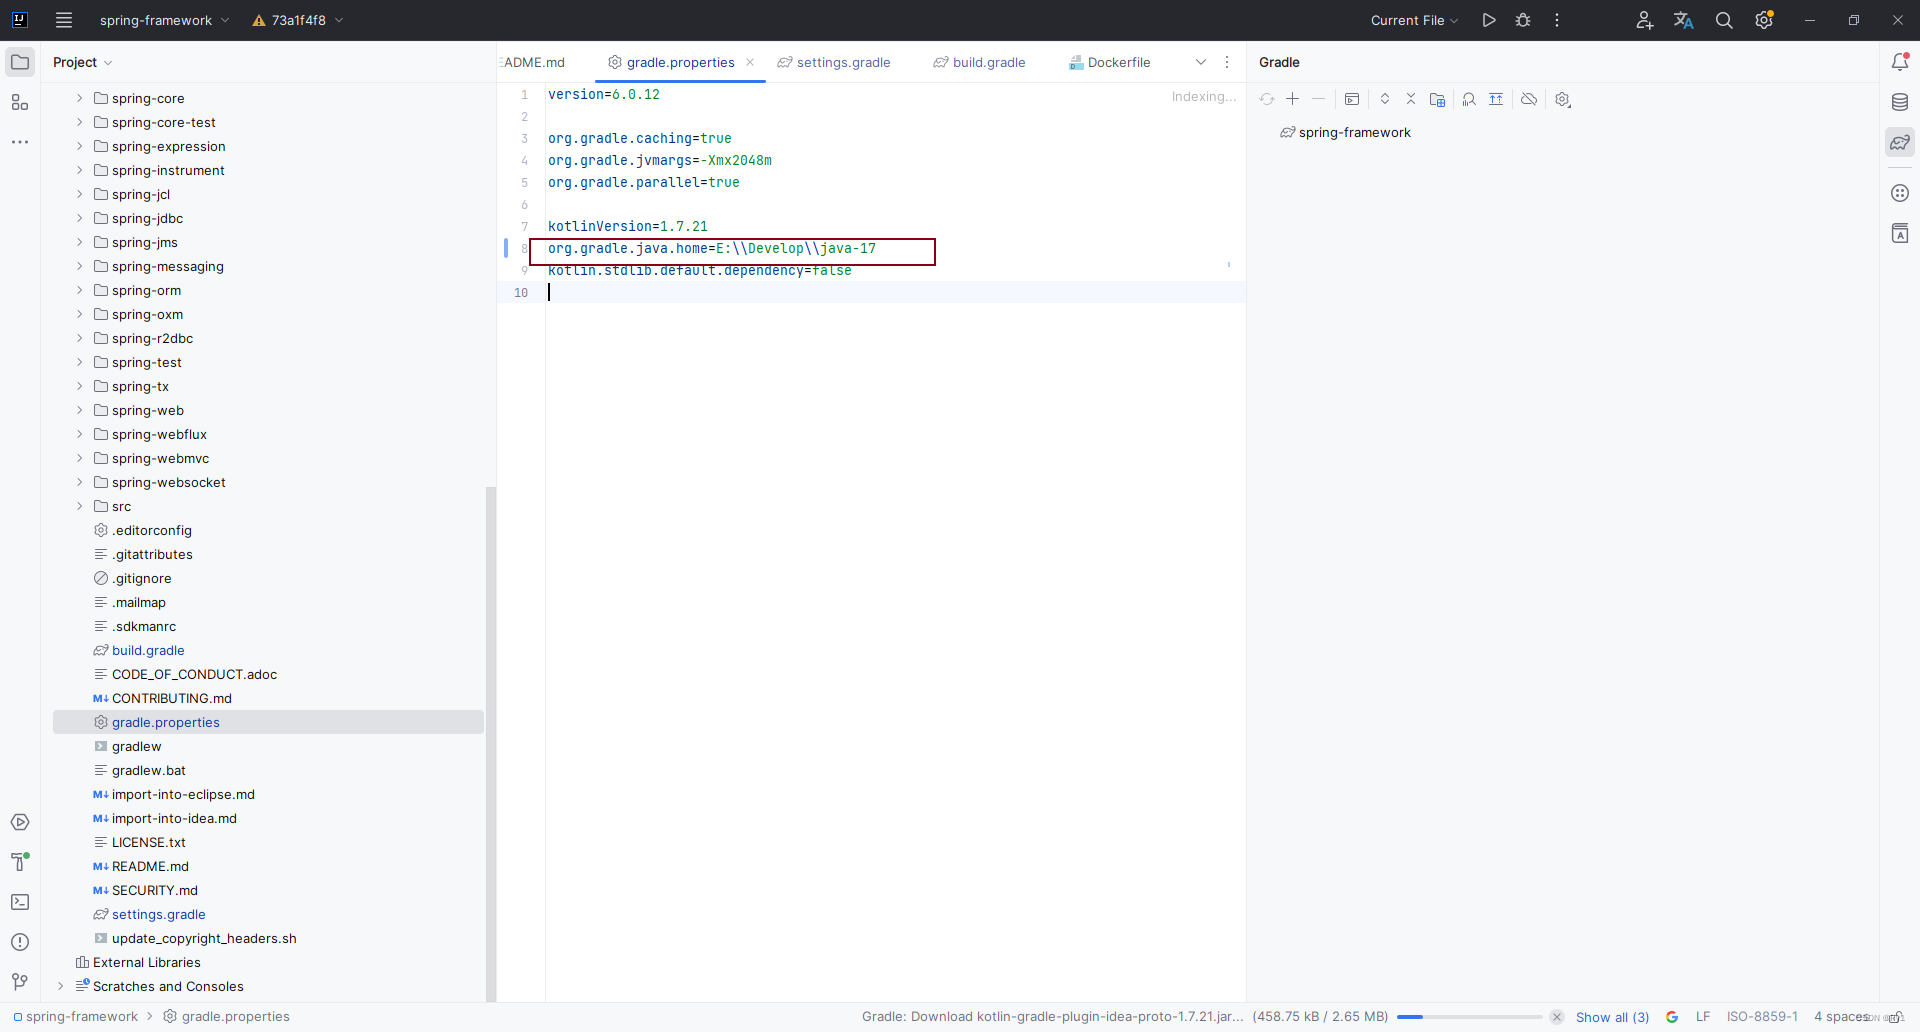Click spring-framework breadcrumb in status bar
The image size is (1920, 1032).
tap(76, 1017)
